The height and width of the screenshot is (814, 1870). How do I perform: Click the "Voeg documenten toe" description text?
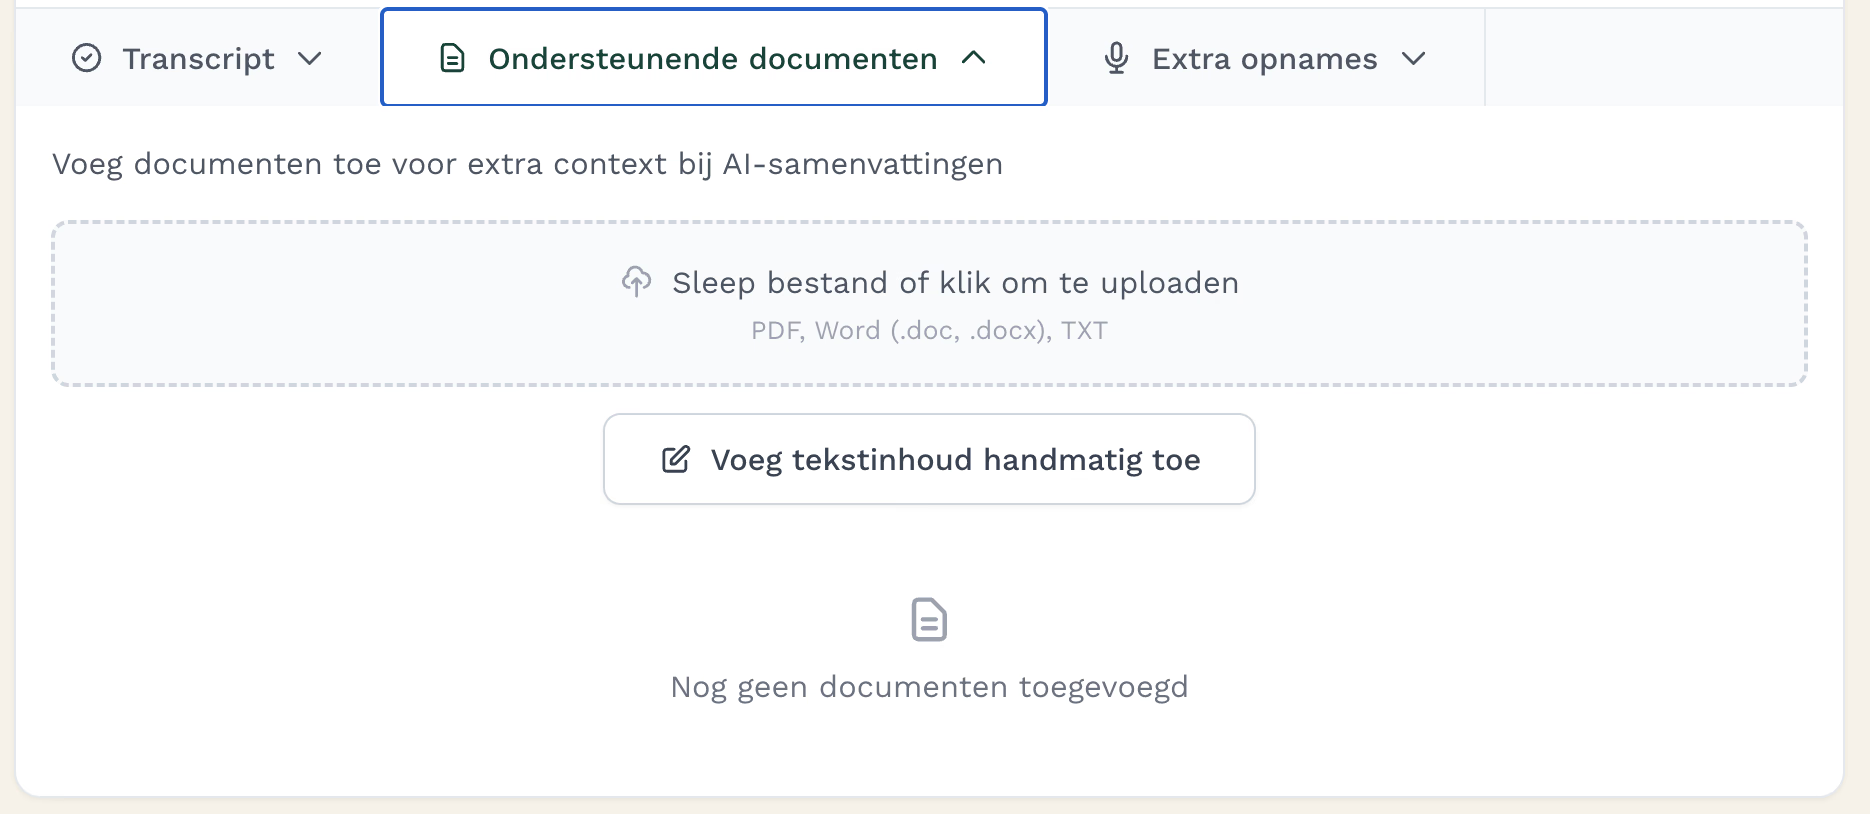(527, 164)
